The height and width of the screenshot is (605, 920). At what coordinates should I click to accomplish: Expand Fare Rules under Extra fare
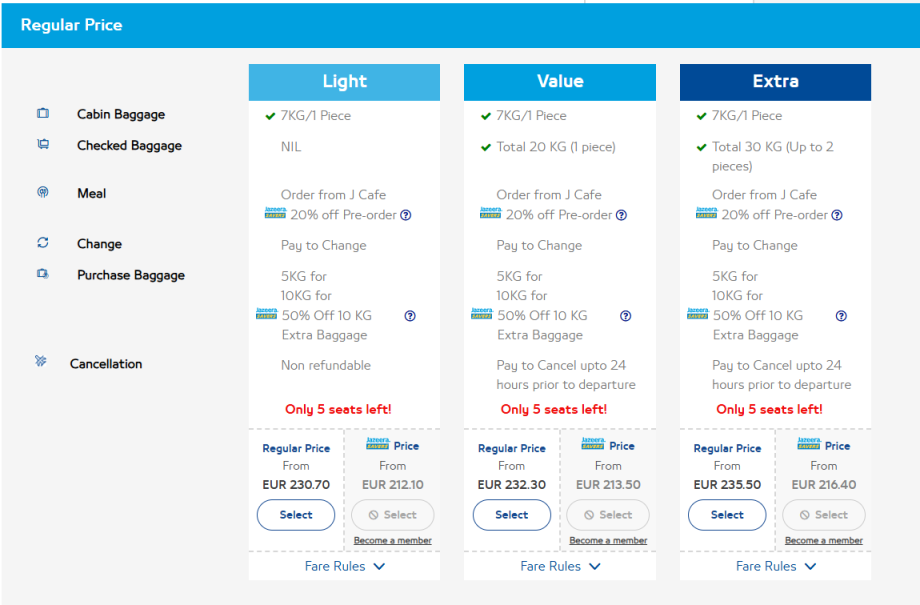pyautogui.click(x=776, y=566)
